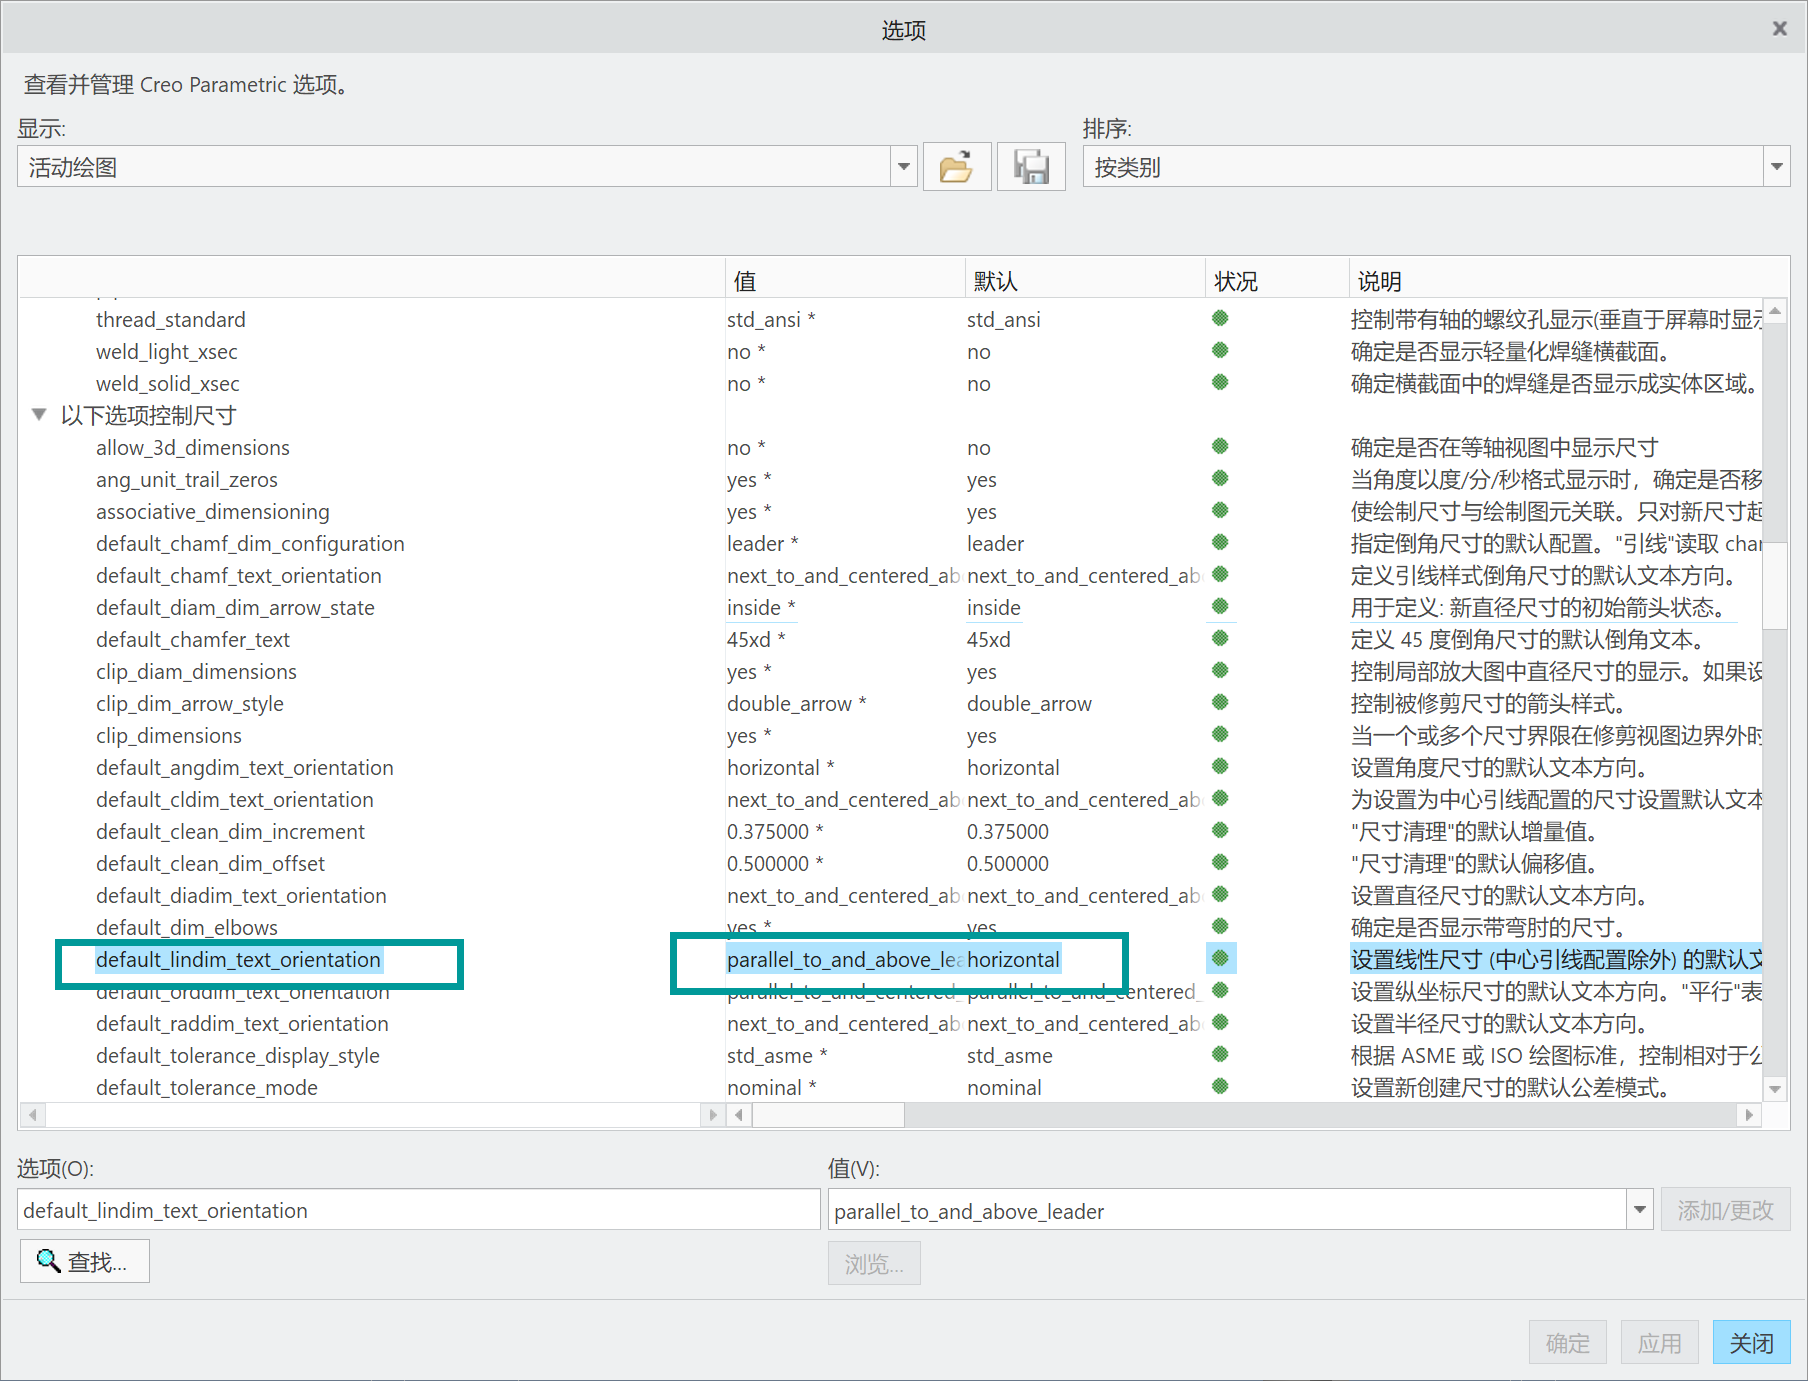Click the Default column header

point(1085,281)
